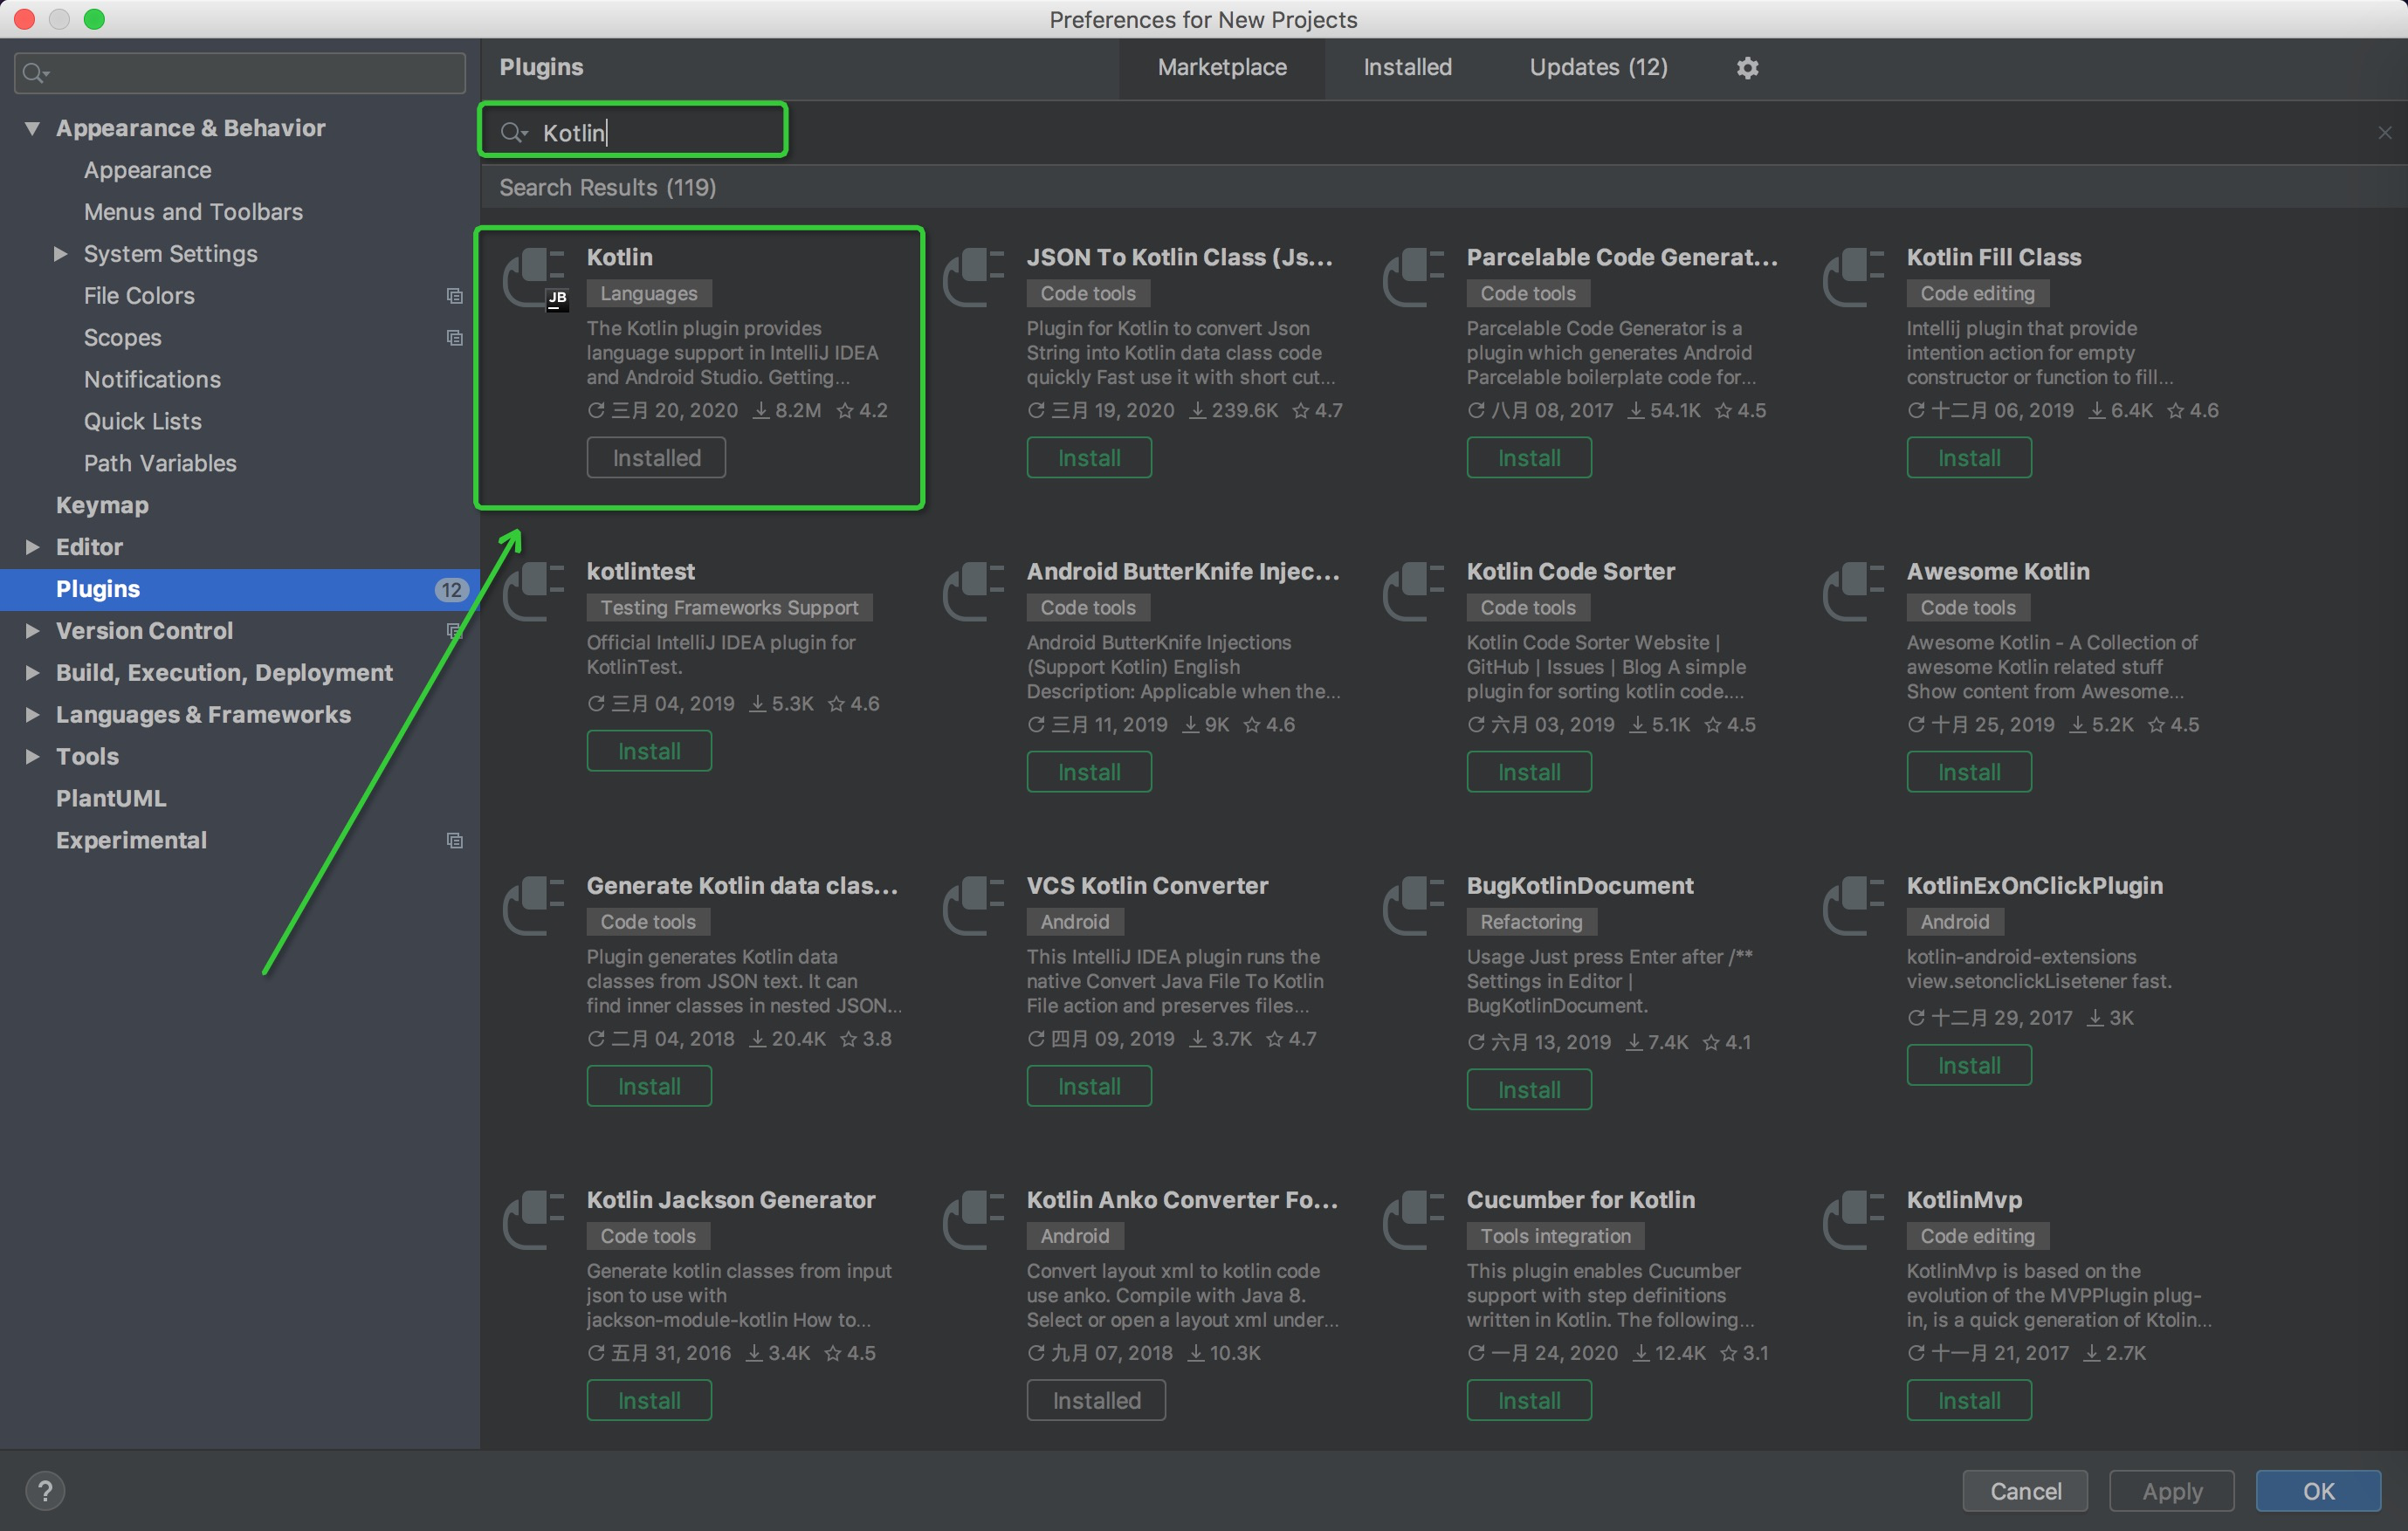The image size is (2408, 1531).
Task: Click the JSON To Kotlin Class plugin icon
Action: pos(974,277)
